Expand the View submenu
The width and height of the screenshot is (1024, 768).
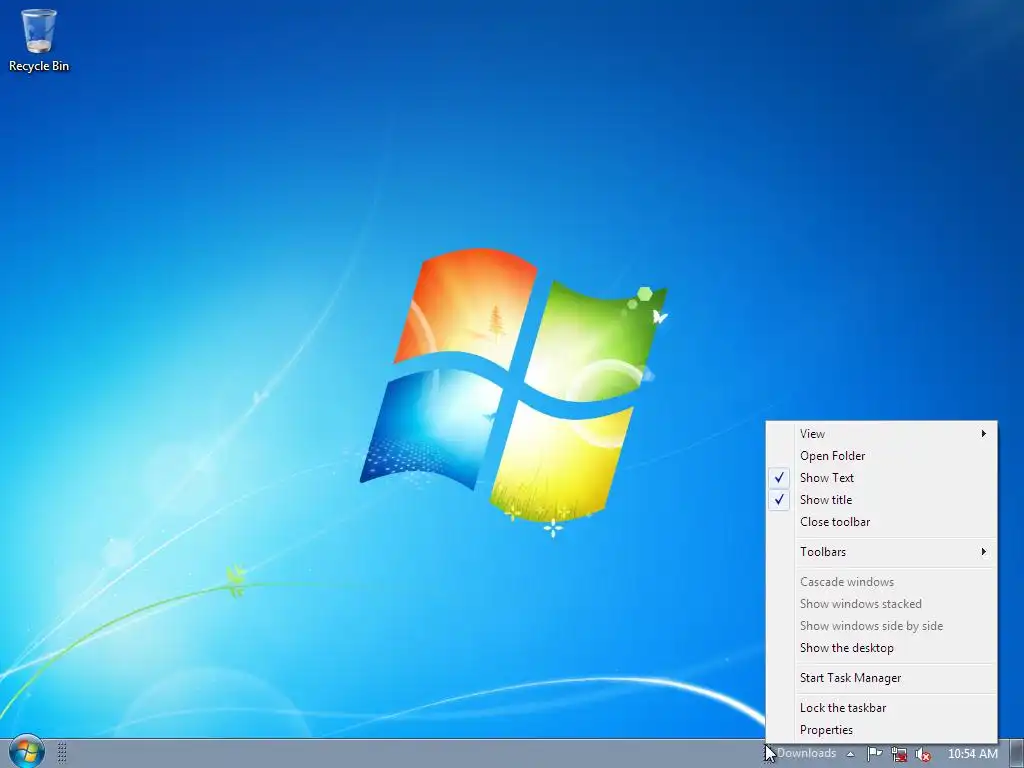coord(881,434)
